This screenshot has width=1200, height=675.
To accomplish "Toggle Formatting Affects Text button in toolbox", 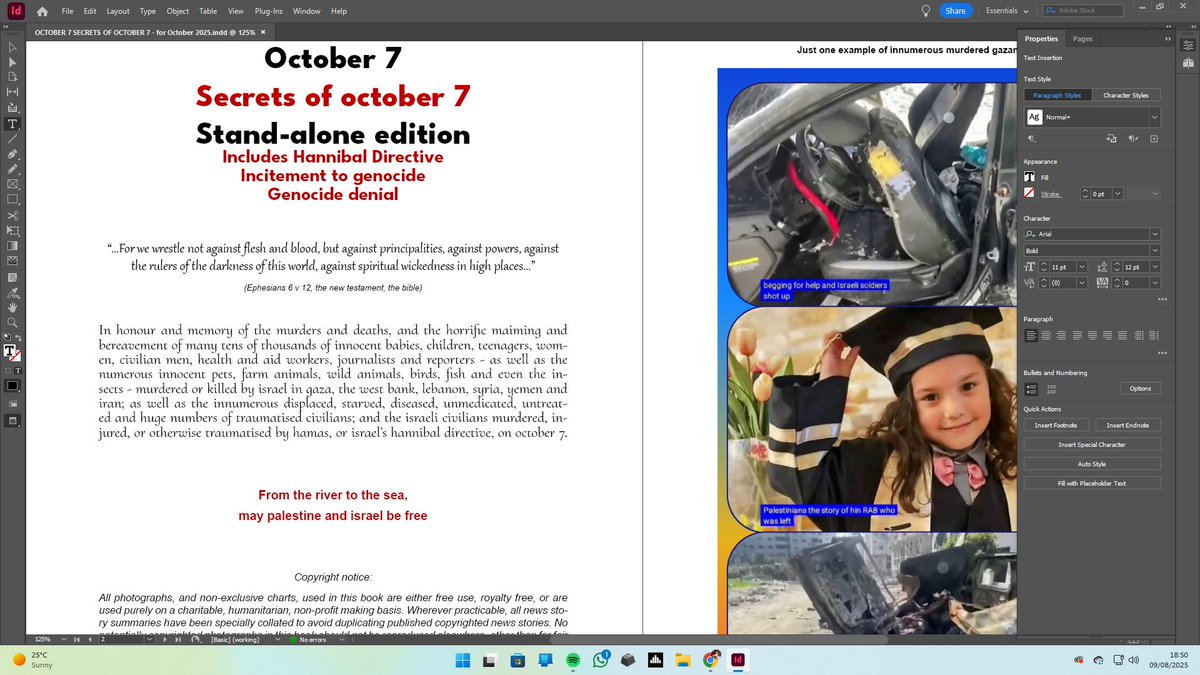I will (x=18, y=371).
